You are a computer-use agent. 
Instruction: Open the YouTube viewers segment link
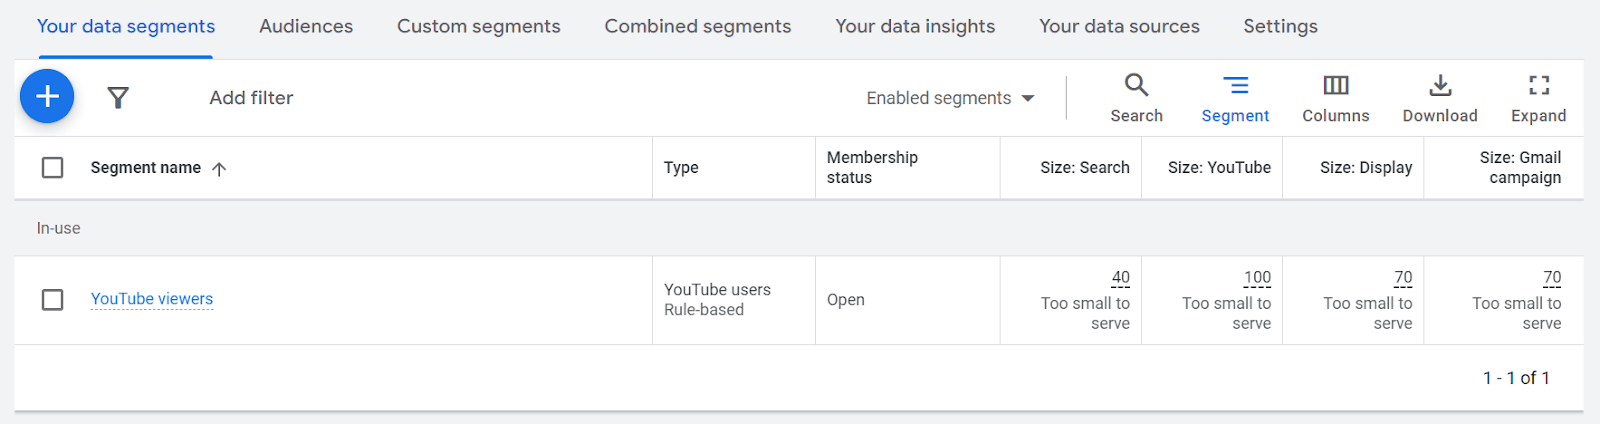pos(152,299)
